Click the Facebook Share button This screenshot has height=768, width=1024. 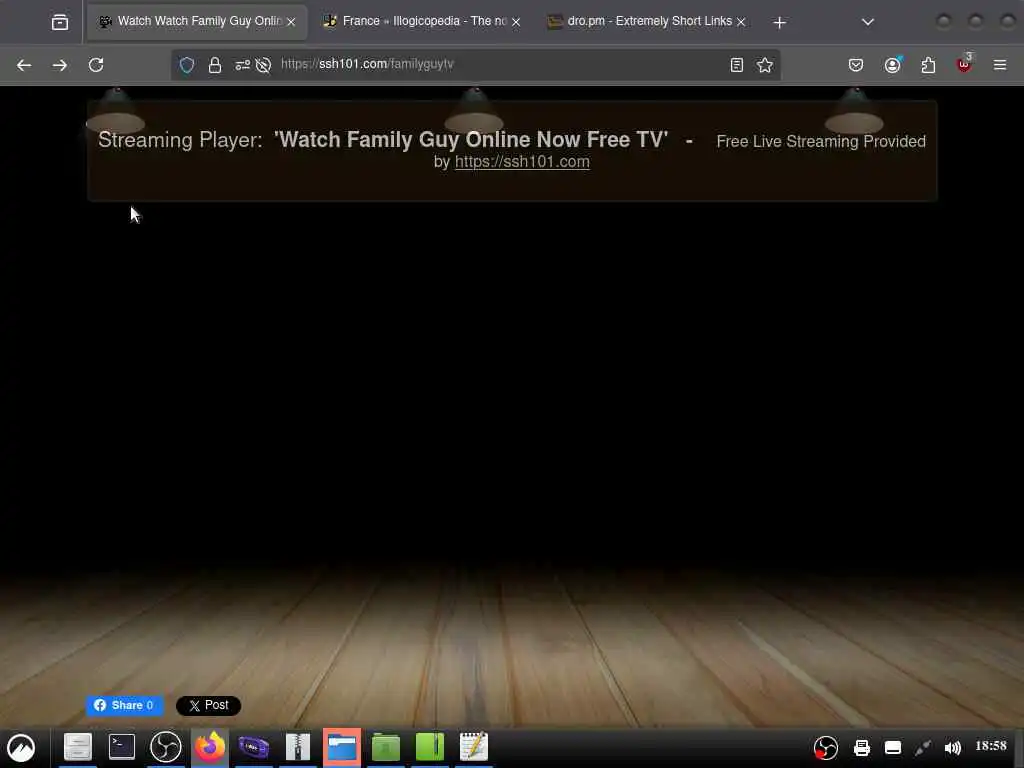coord(125,705)
